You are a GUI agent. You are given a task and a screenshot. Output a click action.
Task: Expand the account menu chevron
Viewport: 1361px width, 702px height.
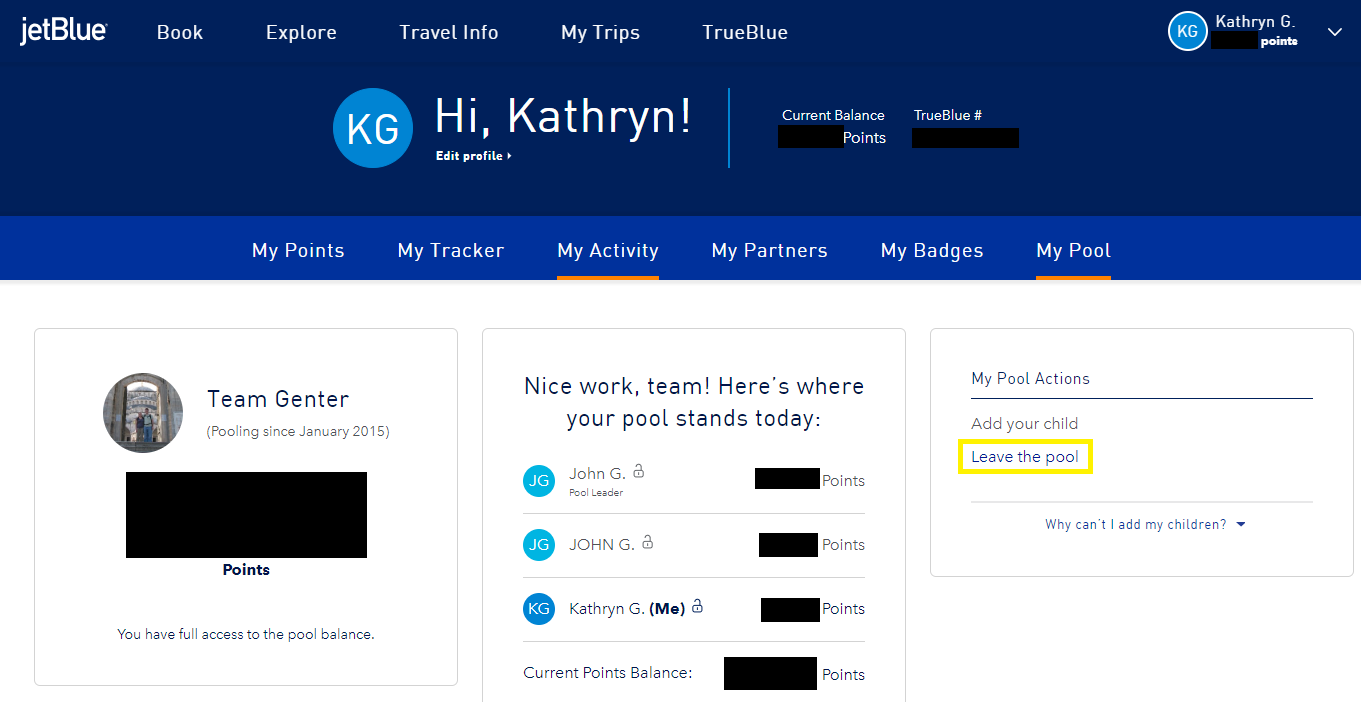tap(1334, 32)
